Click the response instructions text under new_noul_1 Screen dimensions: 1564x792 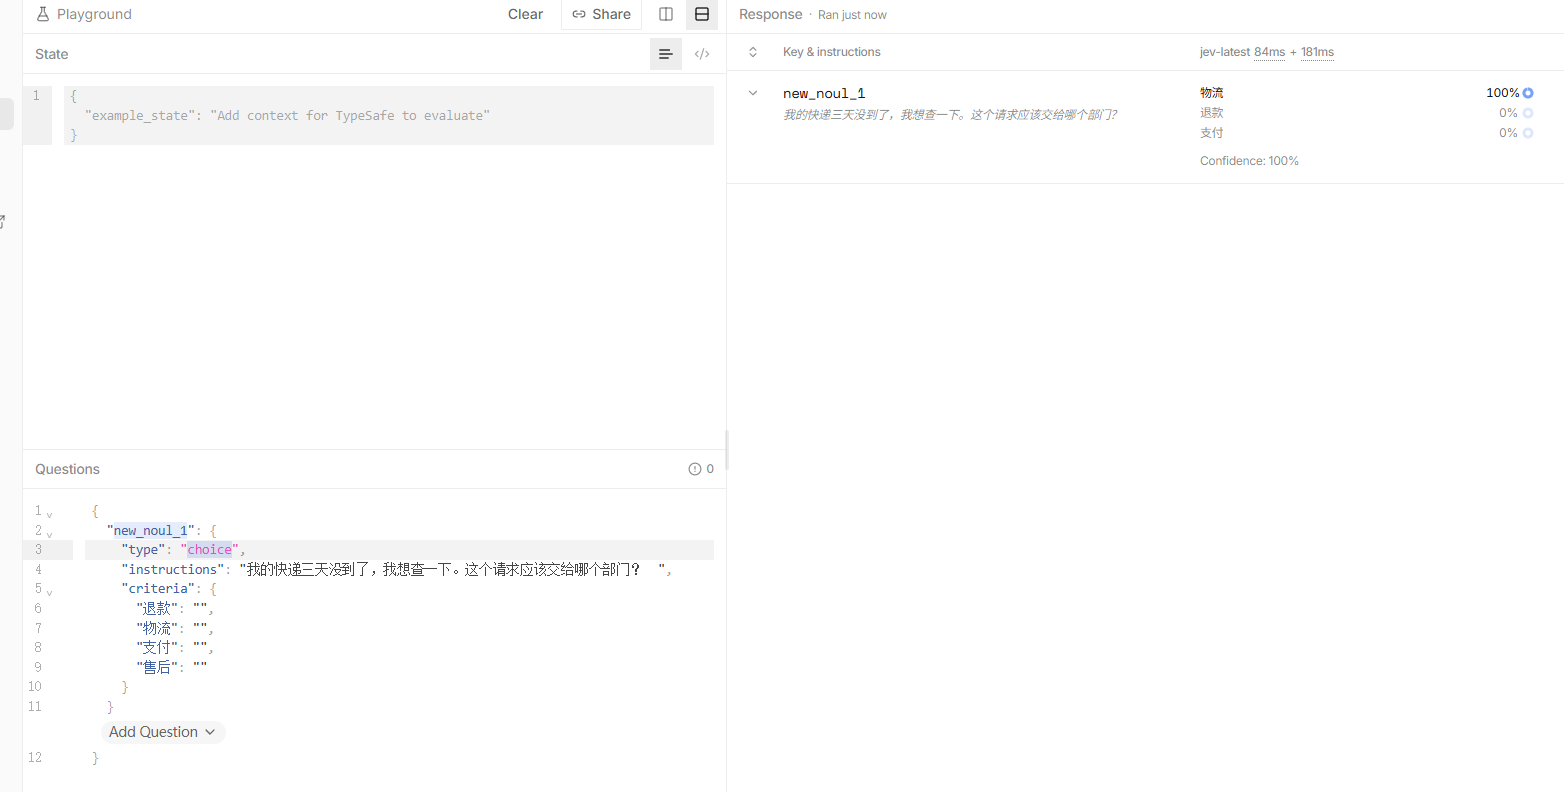click(950, 115)
